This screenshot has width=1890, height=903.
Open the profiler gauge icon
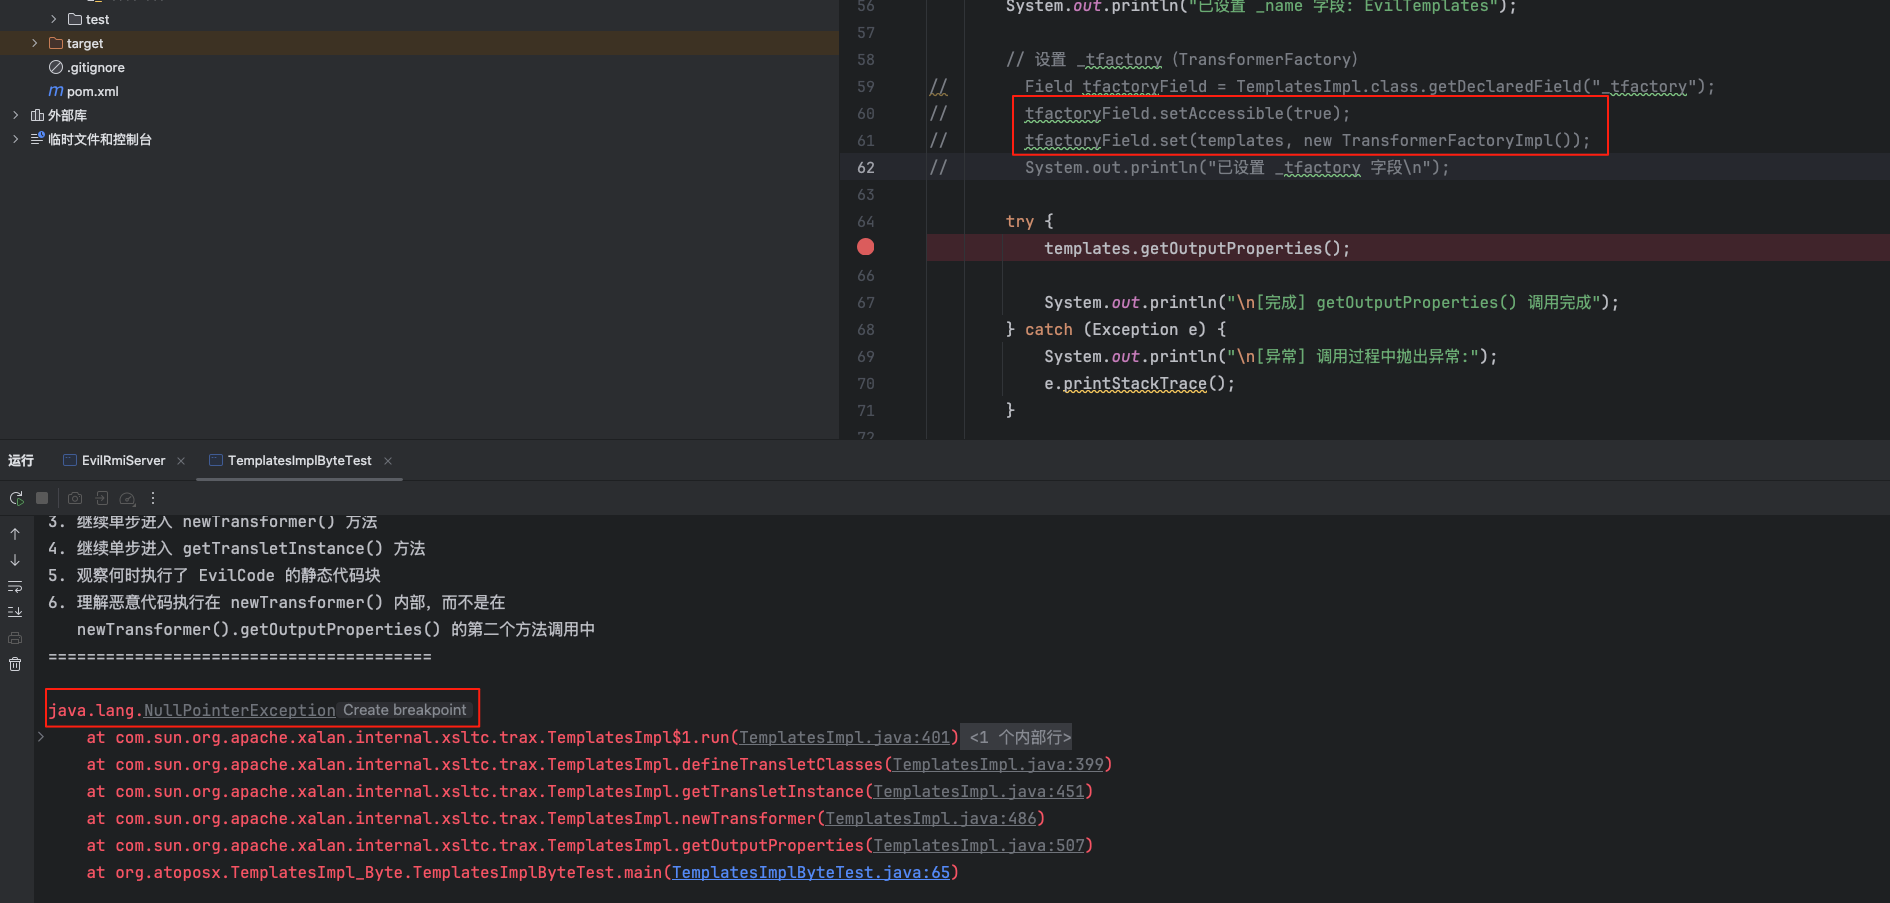click(x=127, y=498)
